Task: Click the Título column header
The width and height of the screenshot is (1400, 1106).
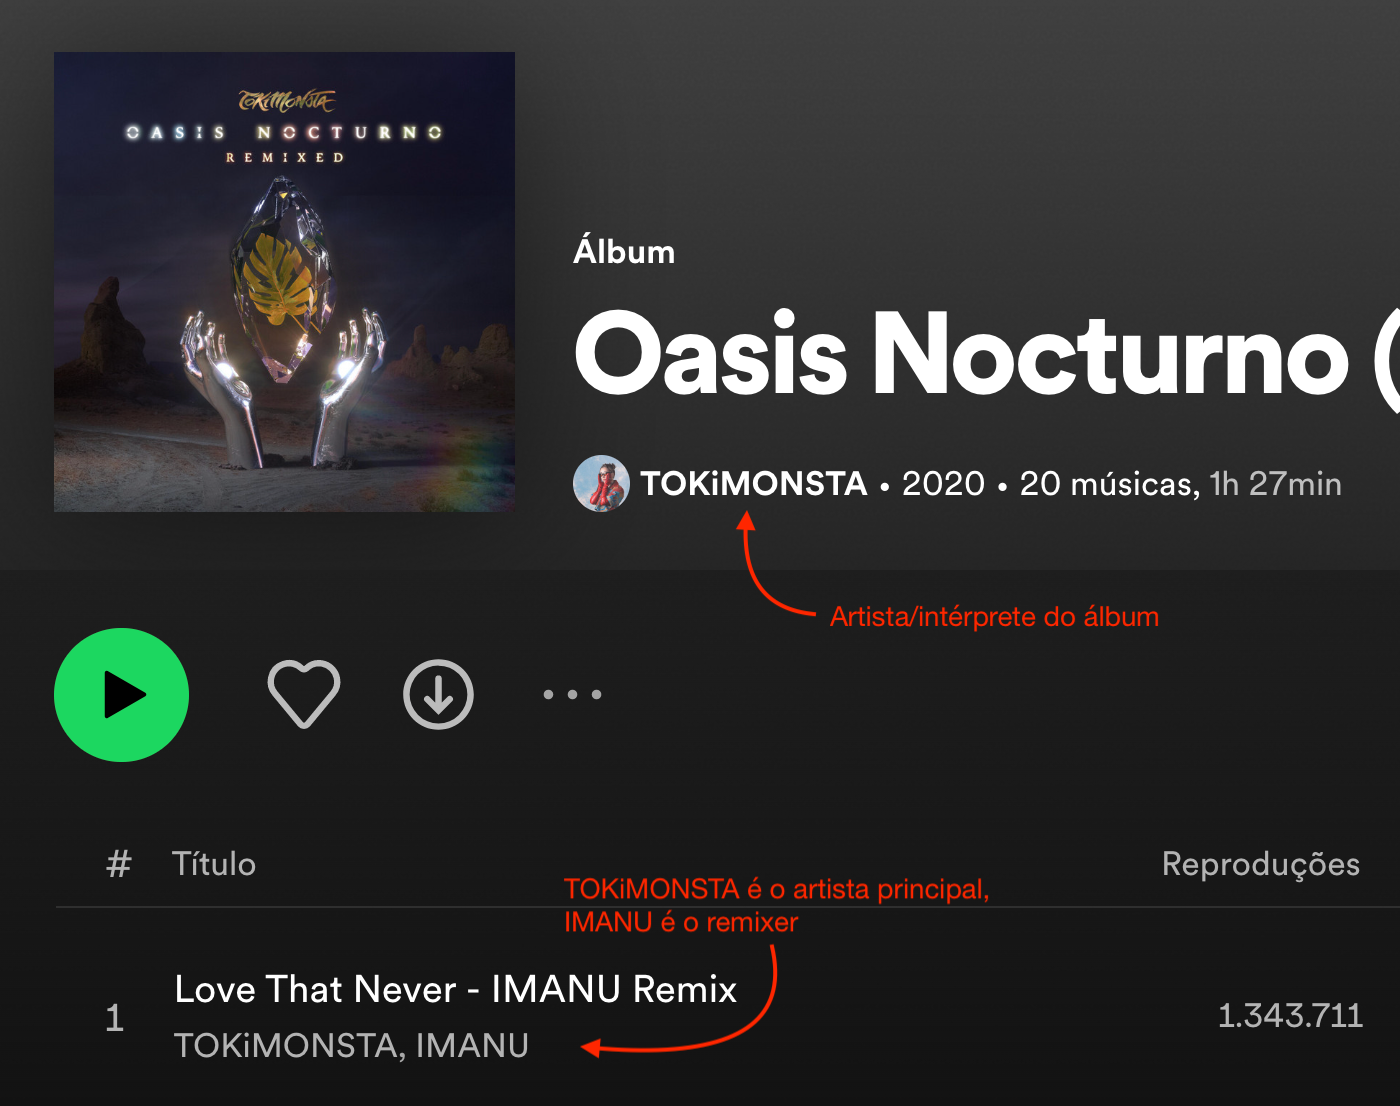Action: coord(214,864)
